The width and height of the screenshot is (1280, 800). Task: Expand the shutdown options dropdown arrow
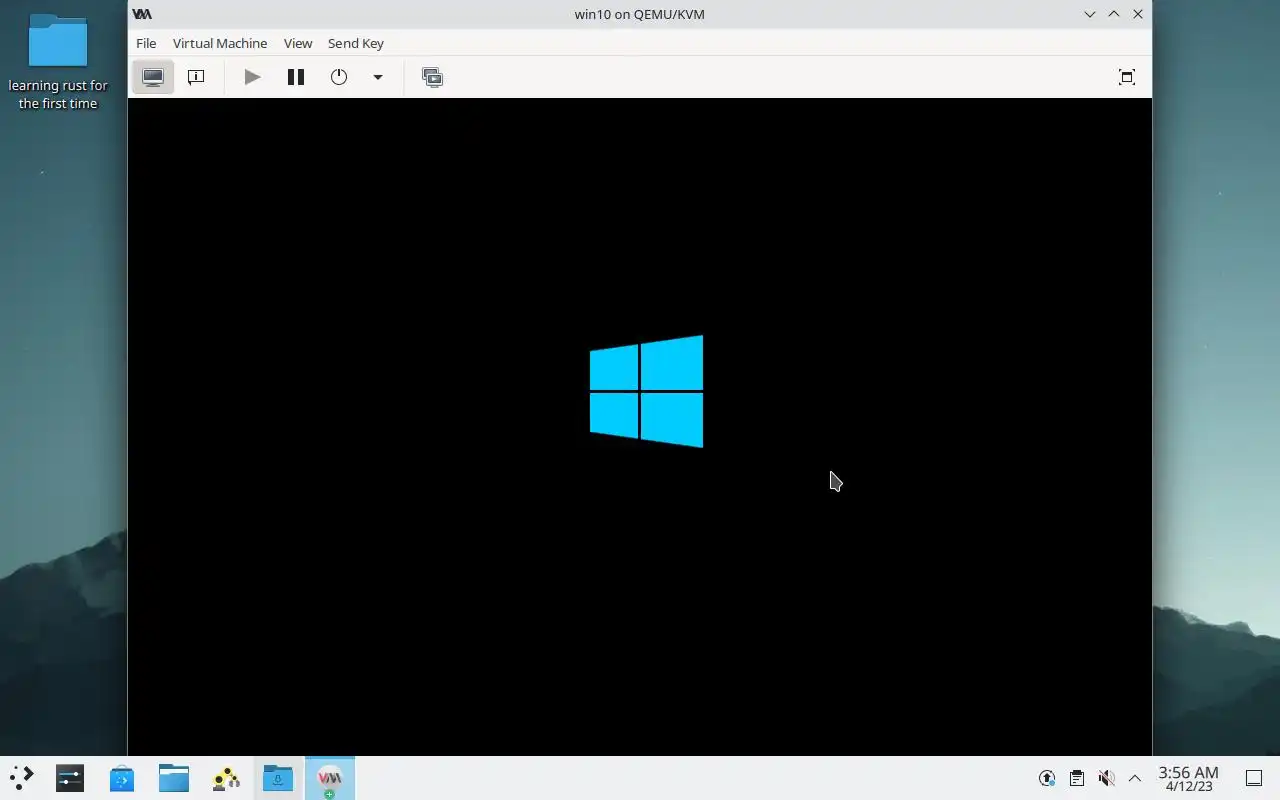pos(378,77)
